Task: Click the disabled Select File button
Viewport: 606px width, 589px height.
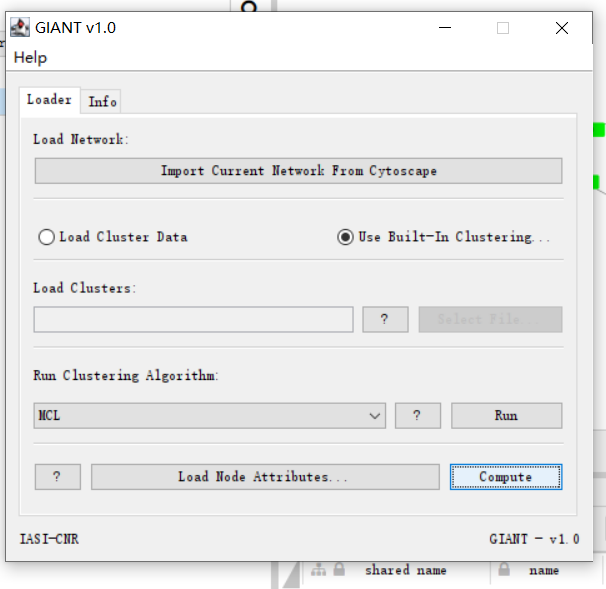Action: (x=490, y=319)
